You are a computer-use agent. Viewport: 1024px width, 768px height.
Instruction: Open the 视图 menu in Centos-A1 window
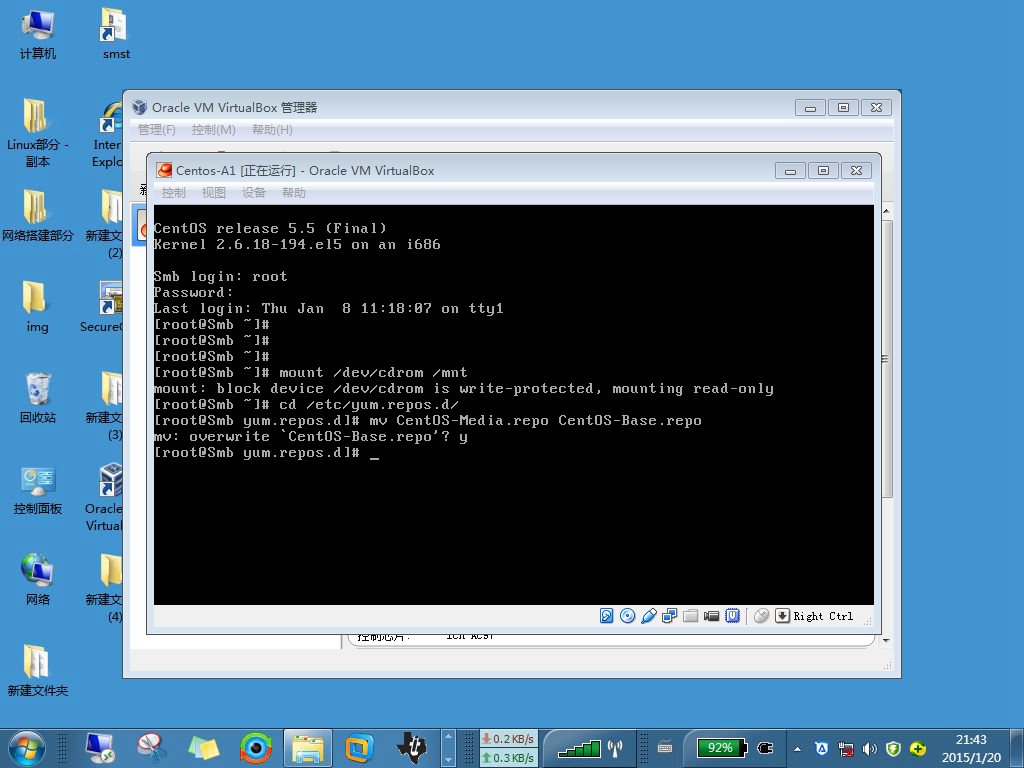coord(214,193)
